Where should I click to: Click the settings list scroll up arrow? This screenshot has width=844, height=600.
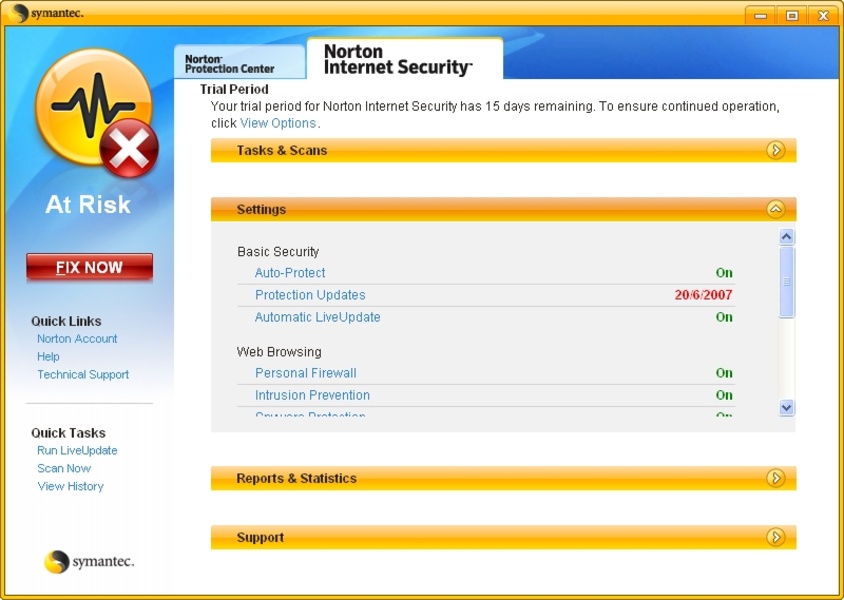pyautogui.click(x=786, y=237)
